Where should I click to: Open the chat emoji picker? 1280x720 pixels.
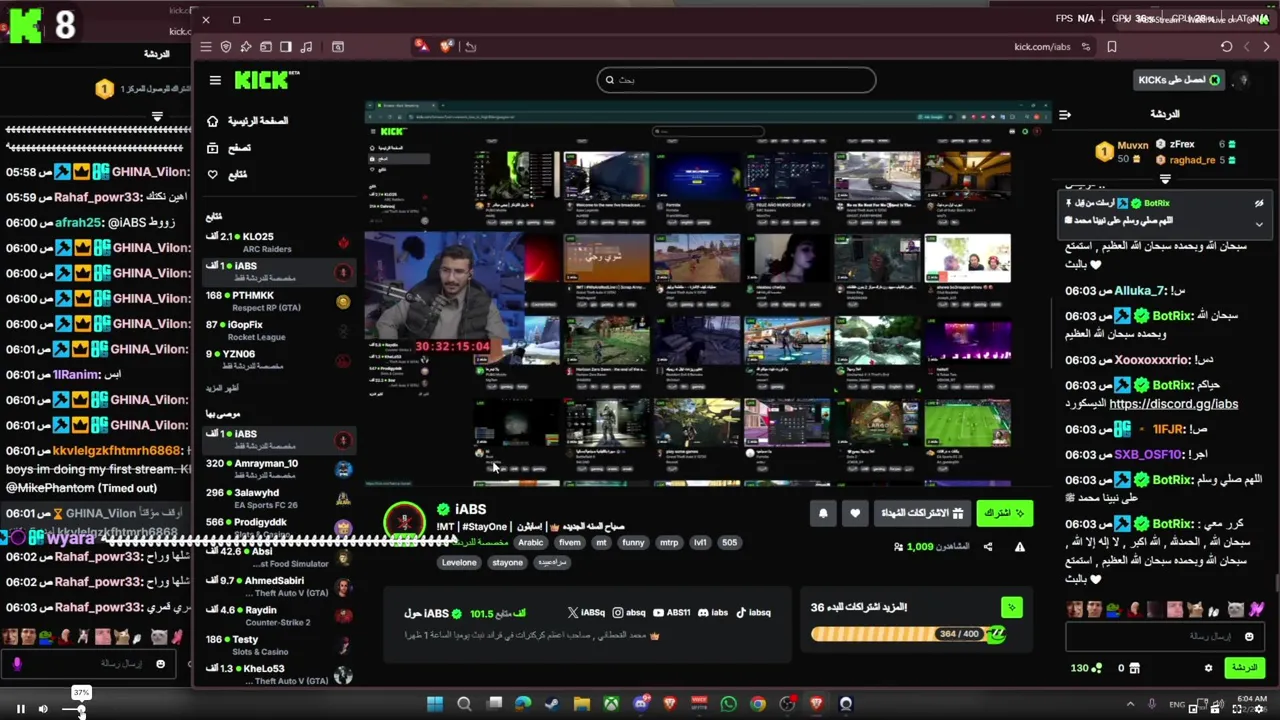pos(1249,636)
